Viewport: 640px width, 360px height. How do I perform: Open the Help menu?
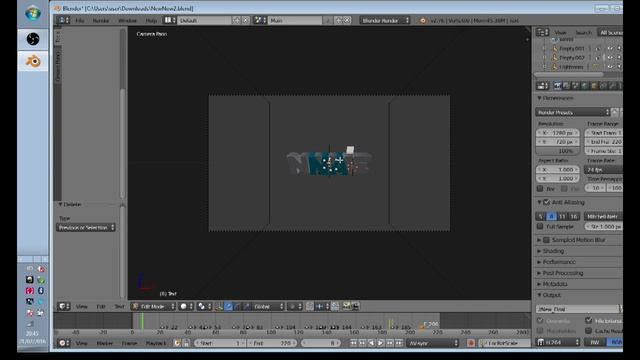151,20
